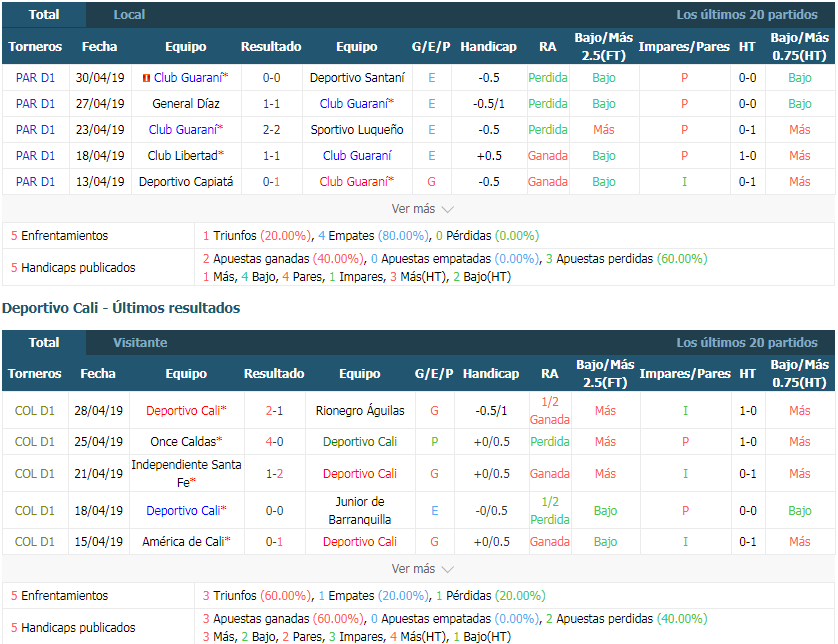
Task: Click the G/E/P header in the Deportivo Cali table
Action: tap(434, 374)
